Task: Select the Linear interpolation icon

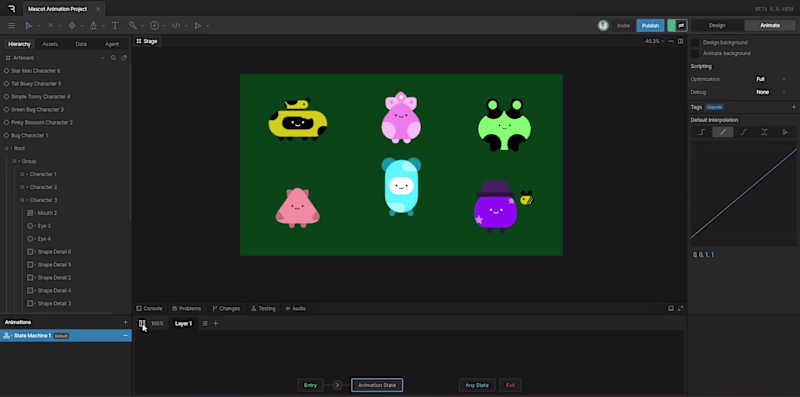Action: click(722, 132)
